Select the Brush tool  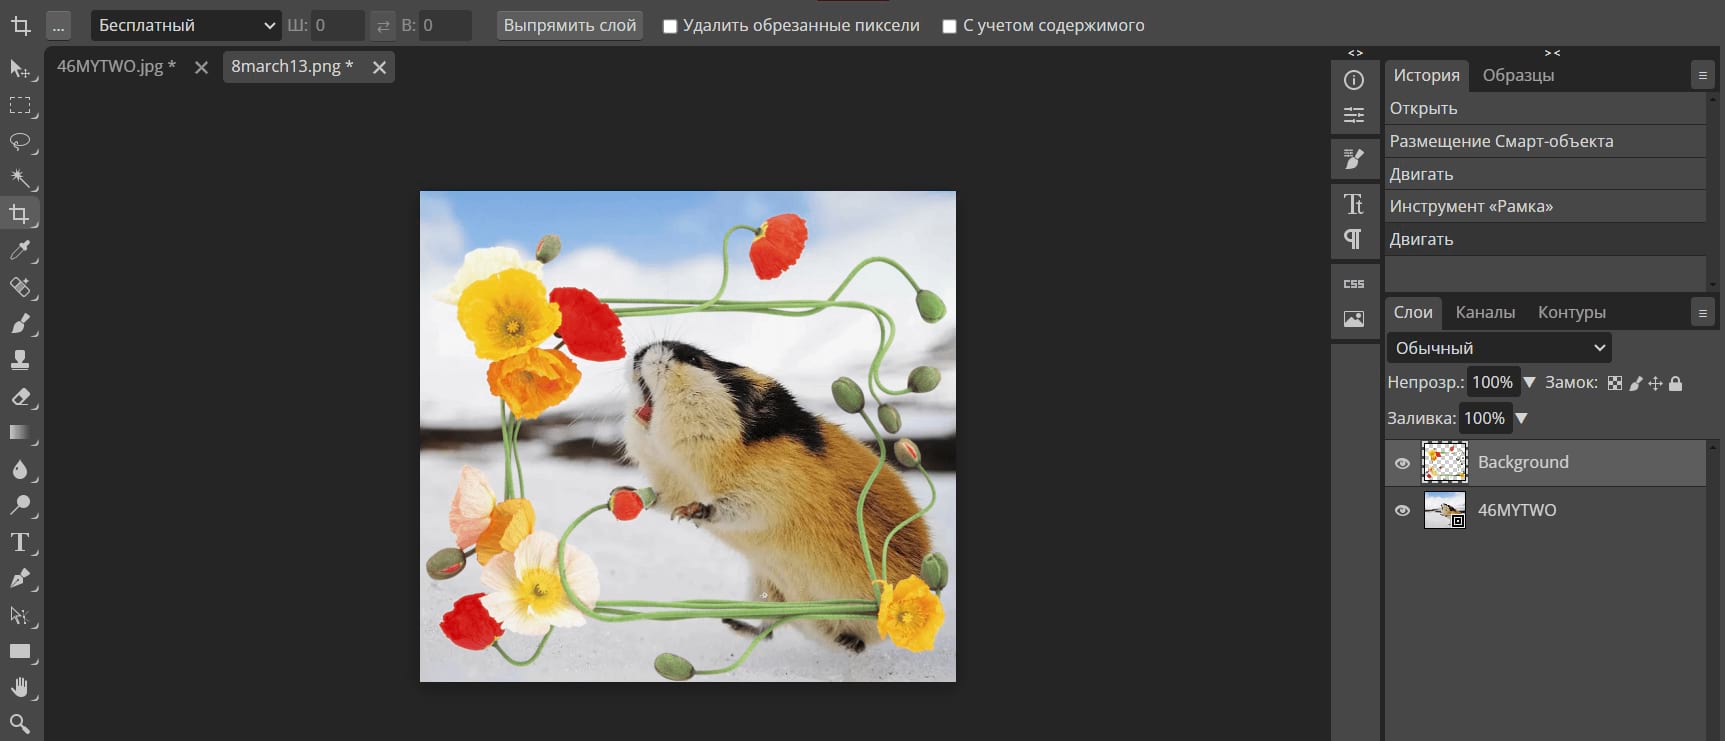pyautogui.click(x=20, y=324)
